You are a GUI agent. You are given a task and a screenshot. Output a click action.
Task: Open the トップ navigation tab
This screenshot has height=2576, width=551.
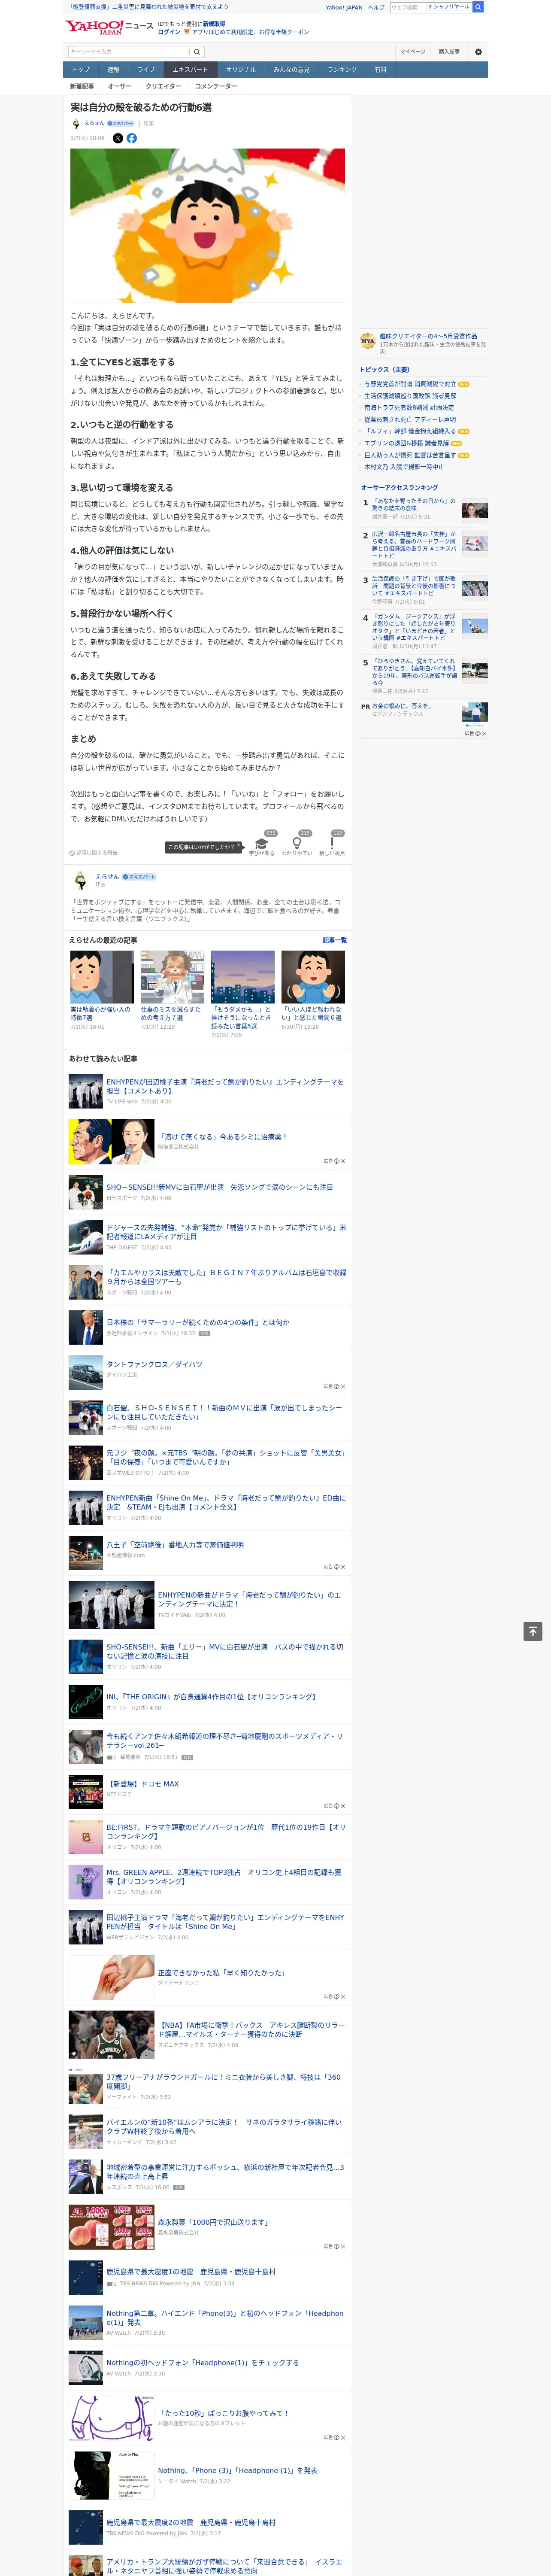(x=81, y=70)
